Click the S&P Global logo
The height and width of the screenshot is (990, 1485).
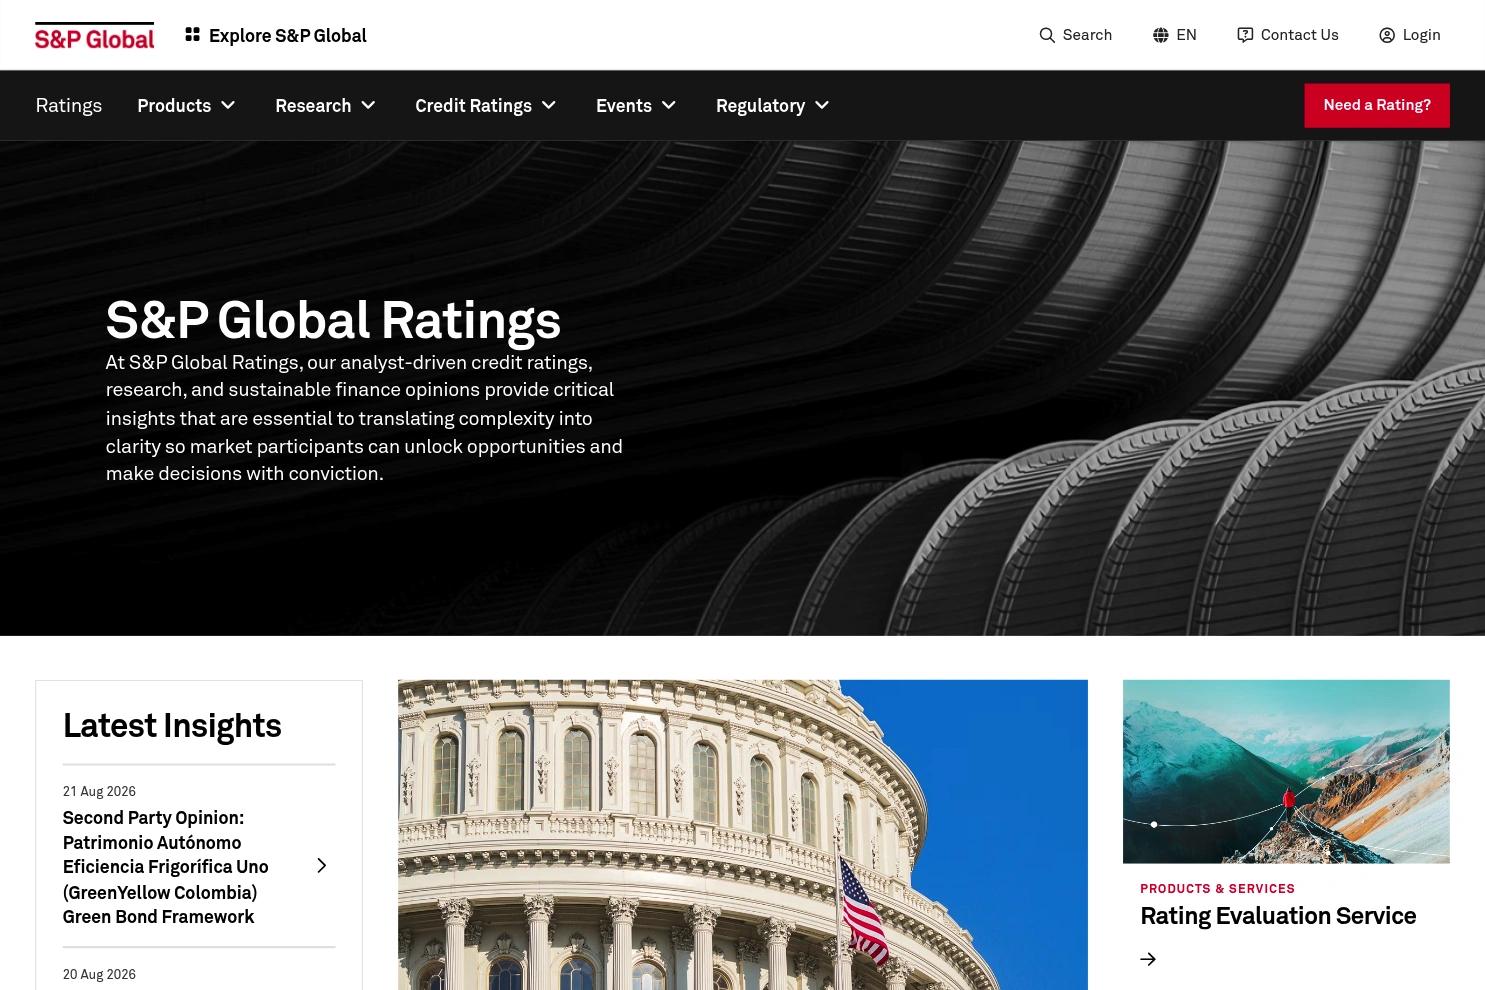[94, 36]
